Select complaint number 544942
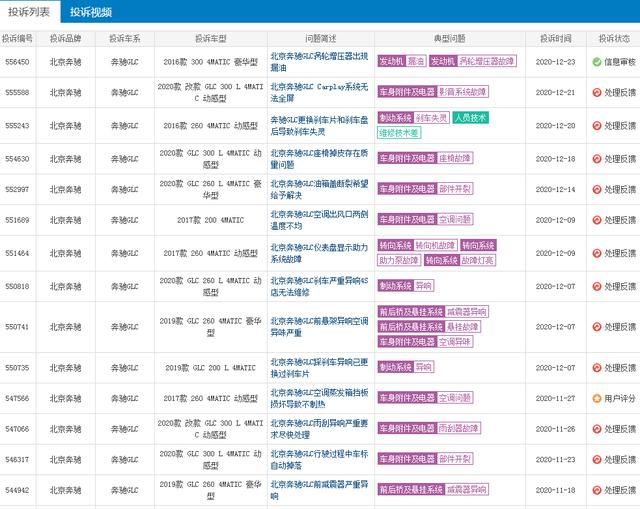640x509 pixels. tap(17, 490)
